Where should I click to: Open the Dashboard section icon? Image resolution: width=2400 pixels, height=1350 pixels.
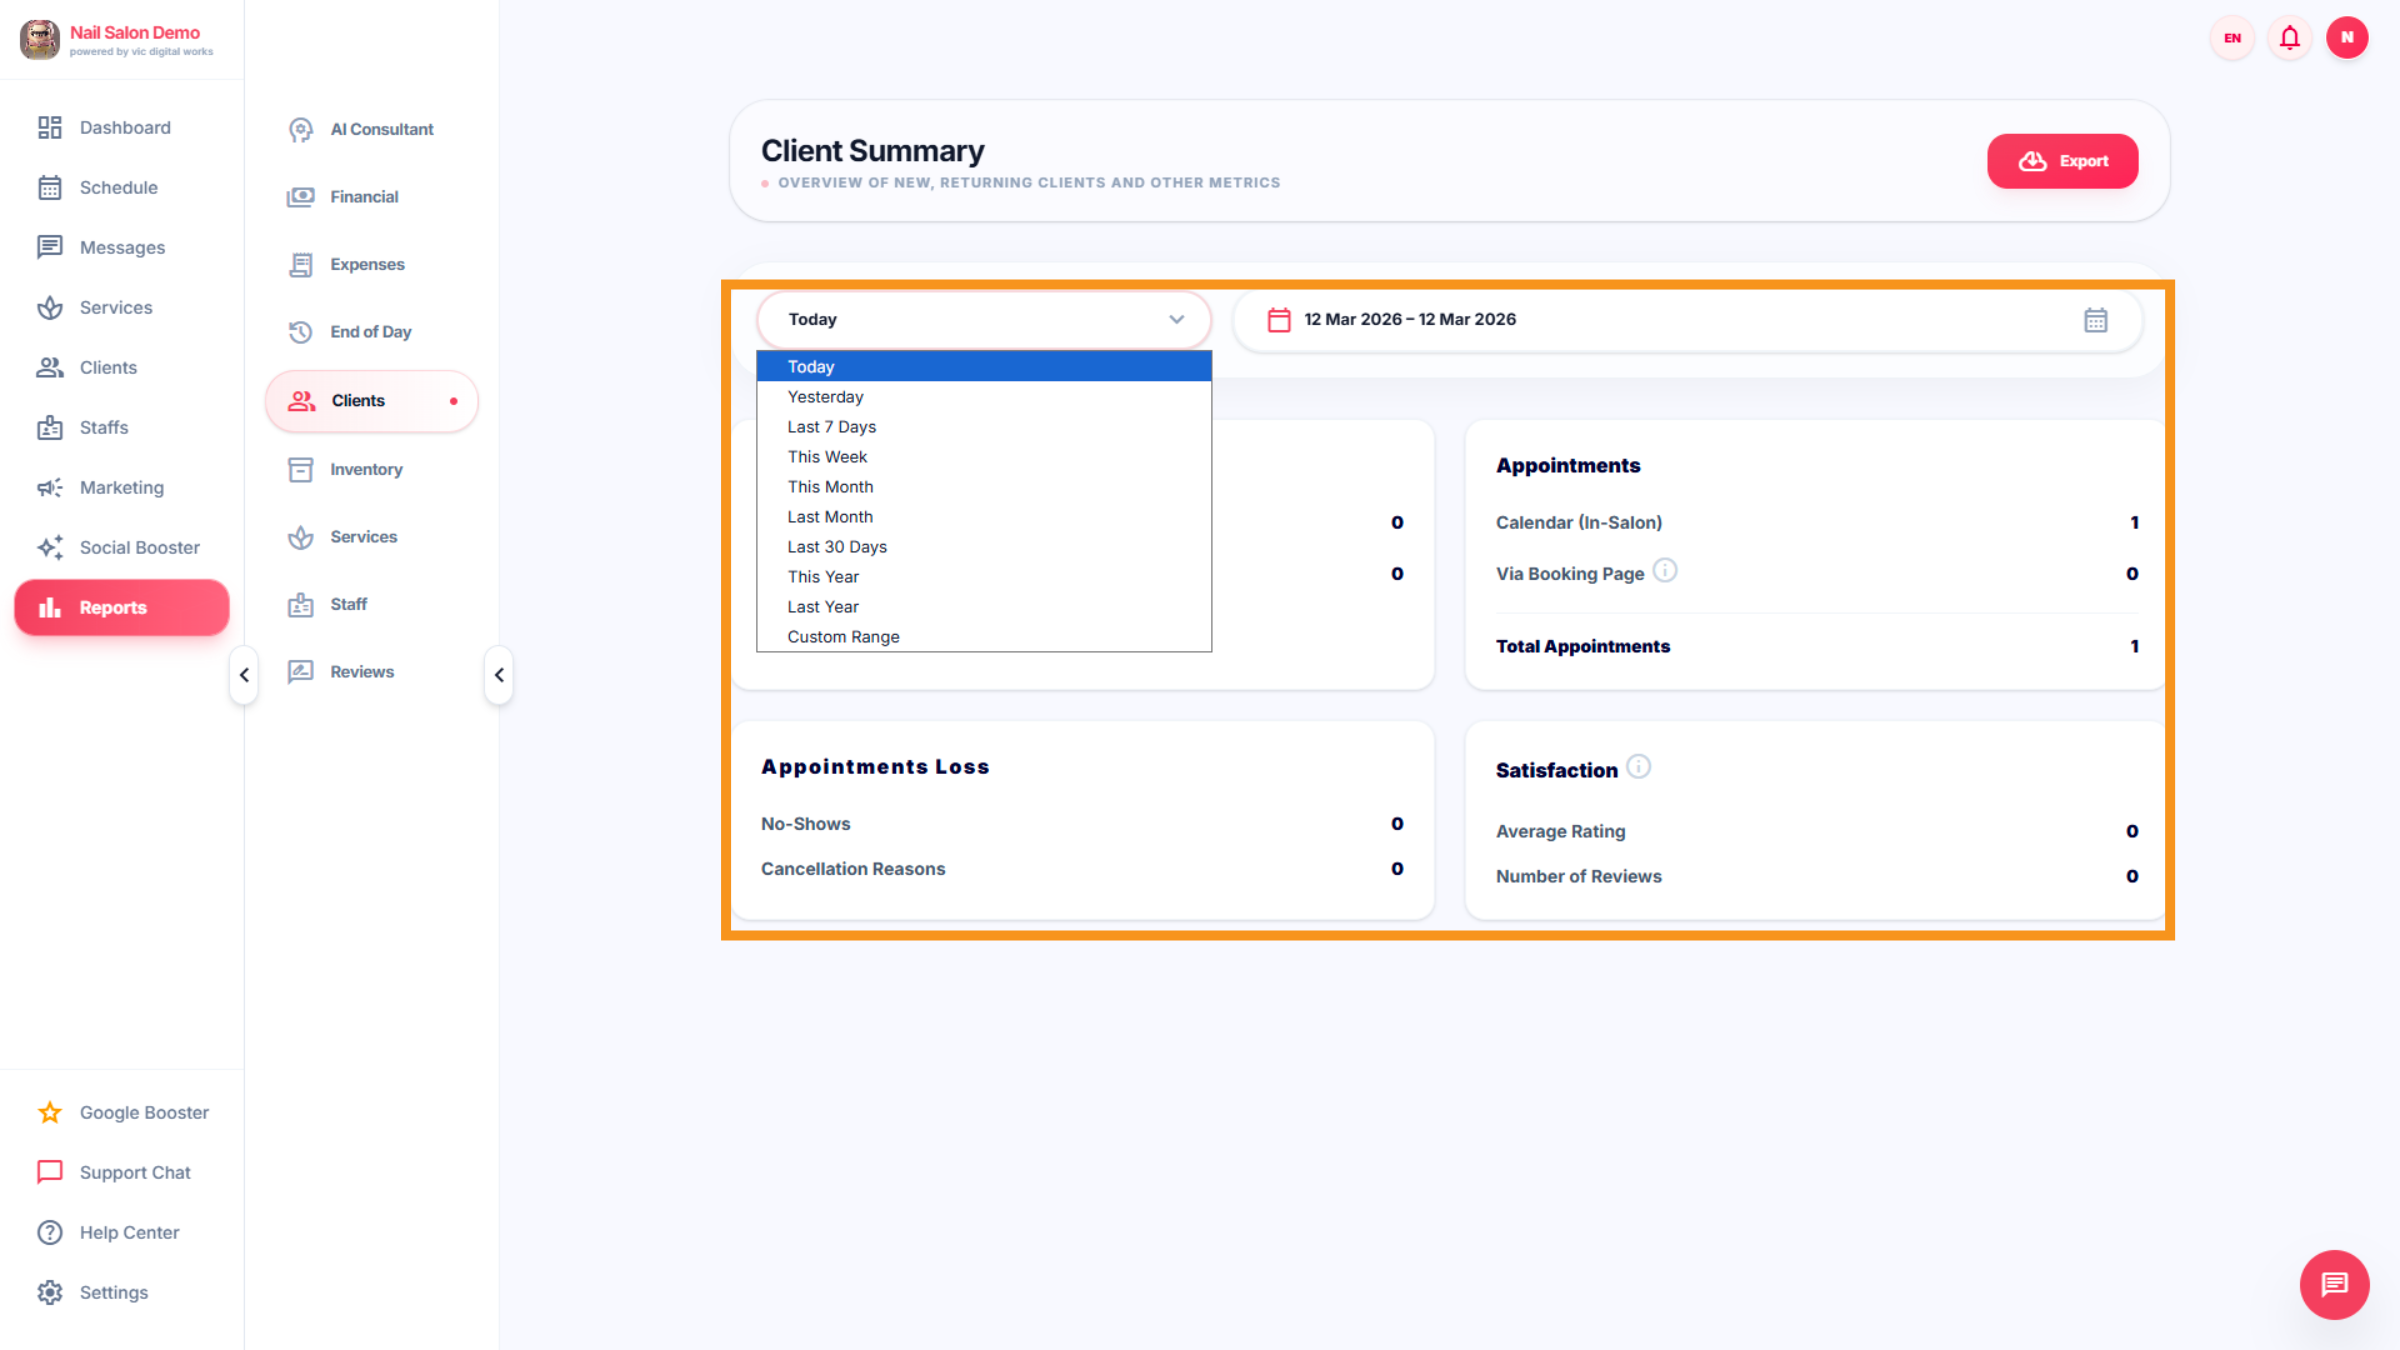click(x=51, y=127)
